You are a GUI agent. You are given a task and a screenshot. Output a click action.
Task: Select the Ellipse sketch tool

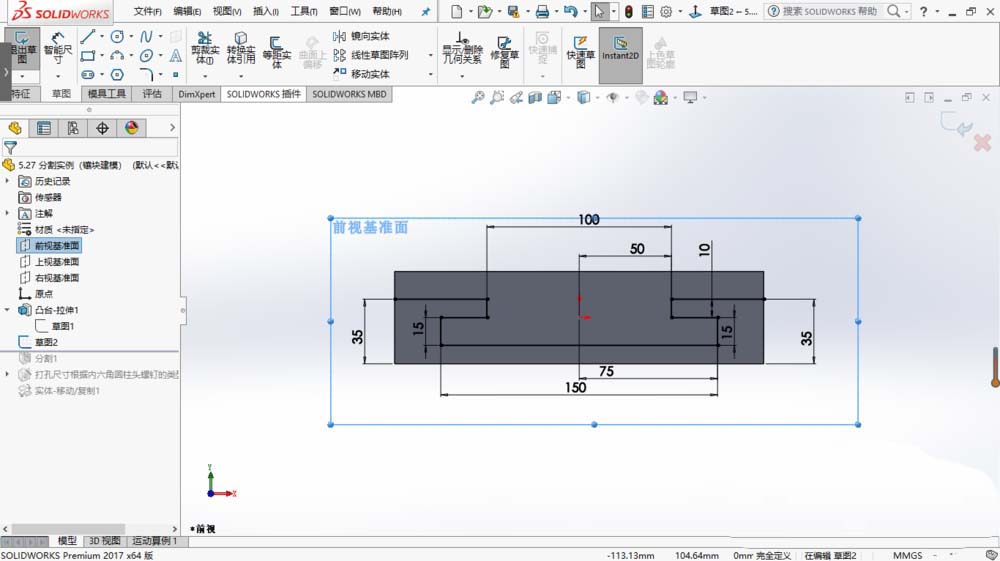click(x=147, y=55)
